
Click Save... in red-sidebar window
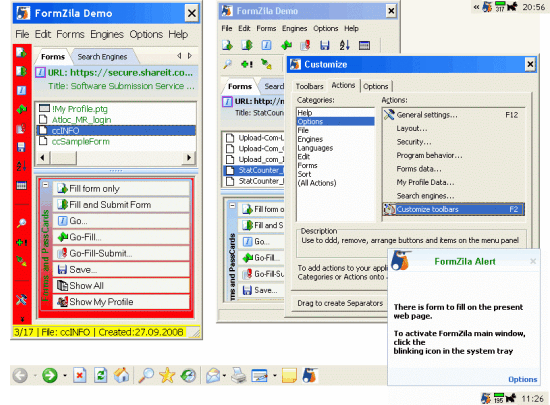(121, 269)
